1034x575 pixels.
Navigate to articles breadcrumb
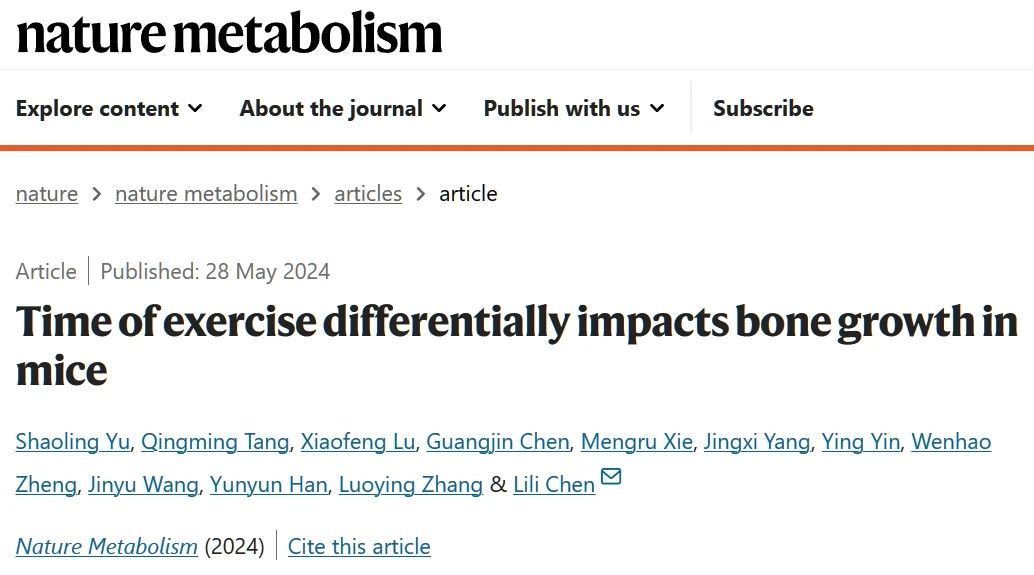point(368,194)
